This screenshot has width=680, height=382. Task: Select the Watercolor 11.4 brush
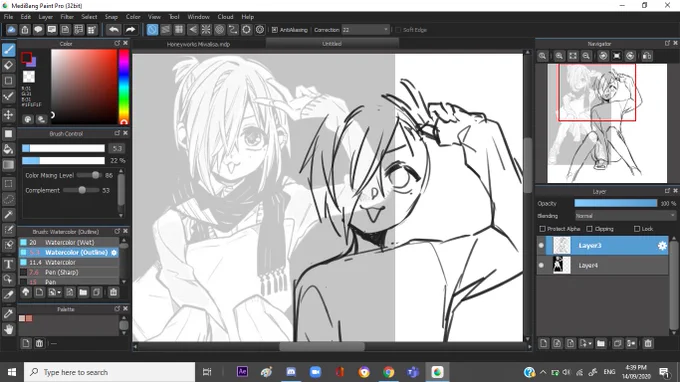pos(69,262)
